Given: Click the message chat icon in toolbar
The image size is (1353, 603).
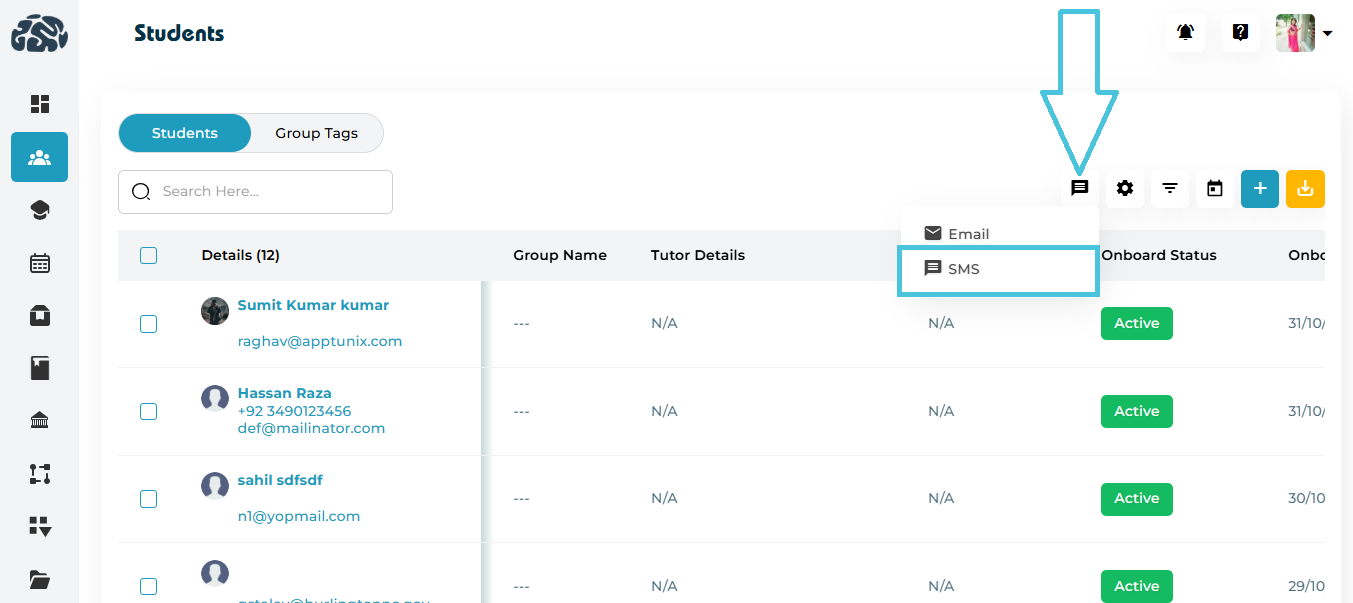Looking at the screenshot, I should [x=1079, y=188].
